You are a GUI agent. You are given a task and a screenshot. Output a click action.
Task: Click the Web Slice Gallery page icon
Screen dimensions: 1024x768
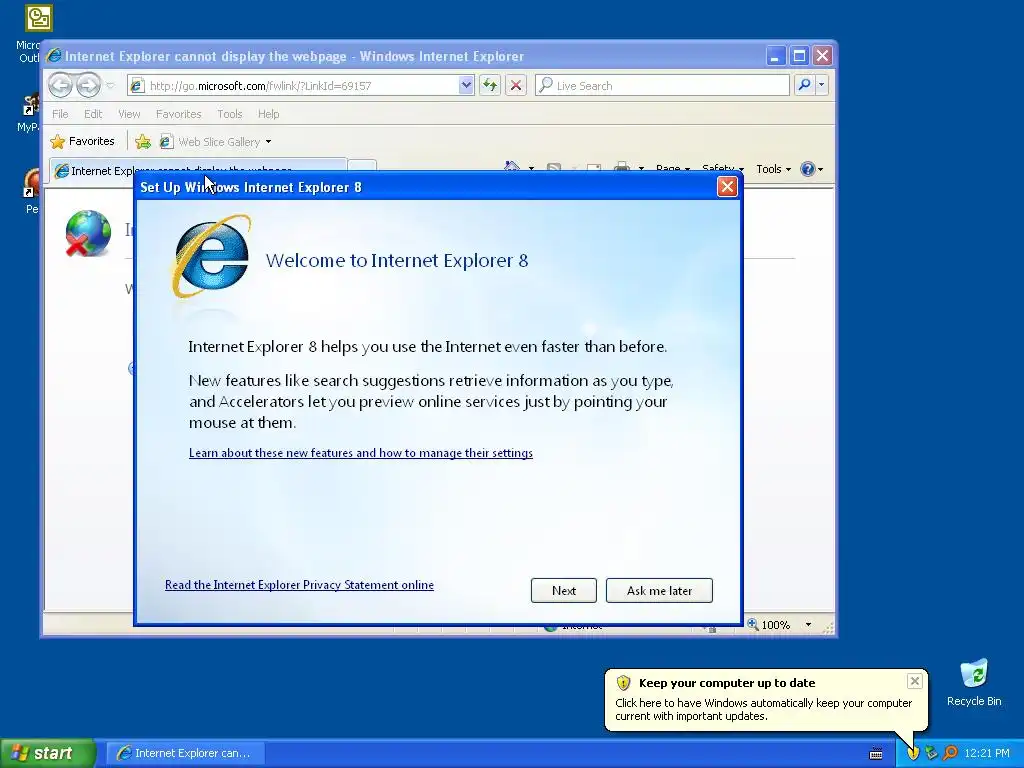[x=166, y=141]
